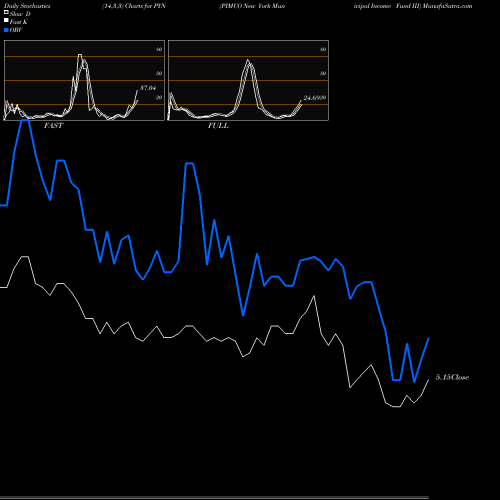The height and width of the screenshot is (500, 500).
Task: Click the white Slow D legend swatch
Action: pyautogui.click(x=6, y=12)
